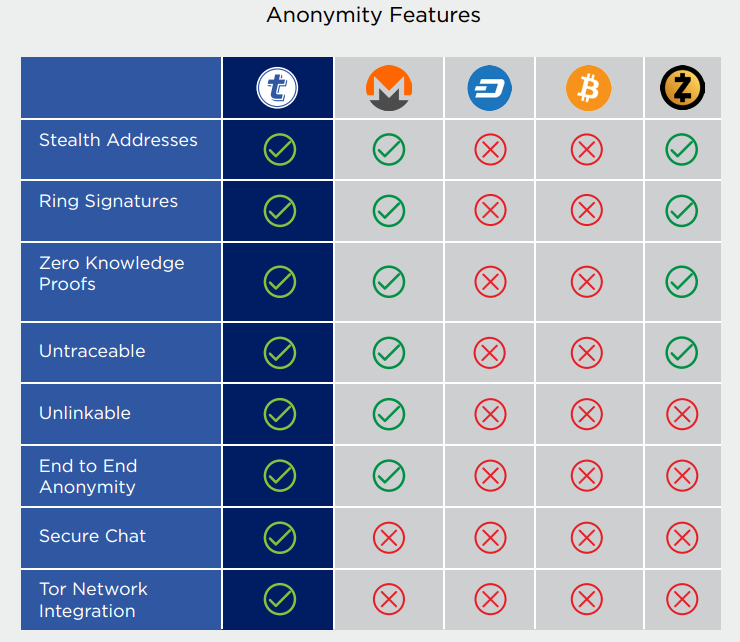Click the Zcash logo icon
The height and width of the screenshot is (642, 740).
coord(682,88)
